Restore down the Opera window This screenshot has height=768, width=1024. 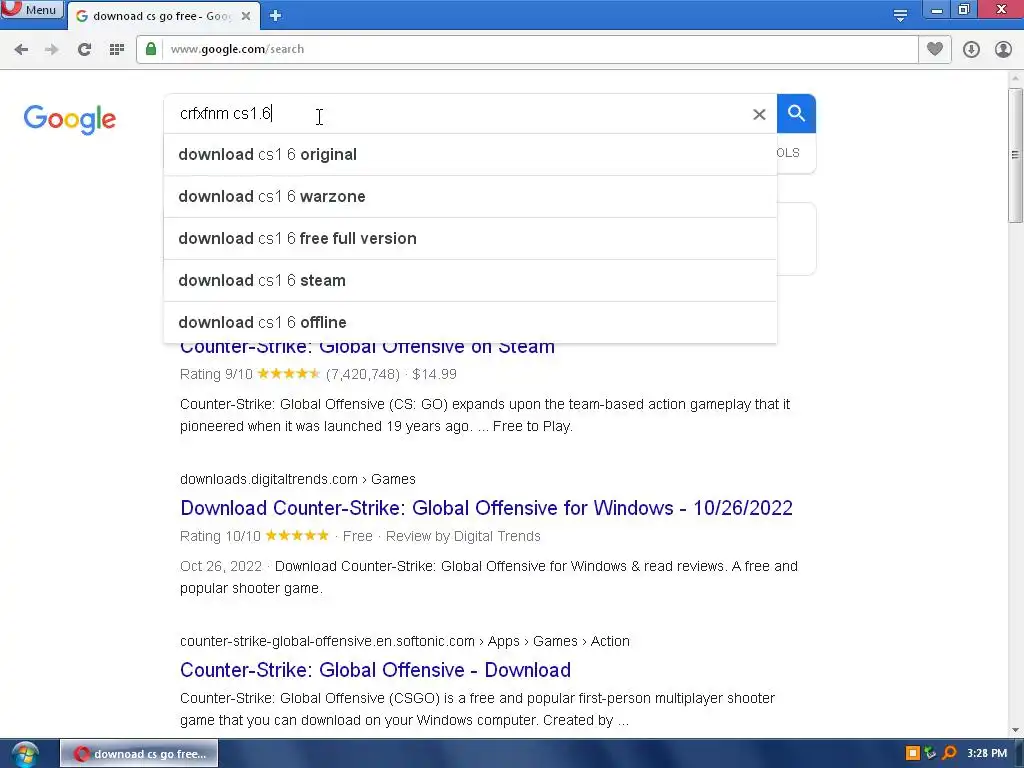[964, 10]
